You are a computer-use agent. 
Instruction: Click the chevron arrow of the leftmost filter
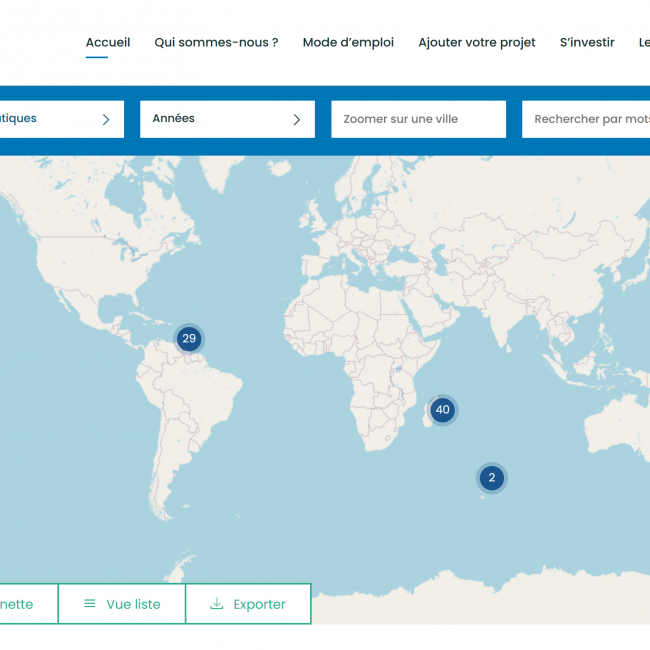point(106,119)
